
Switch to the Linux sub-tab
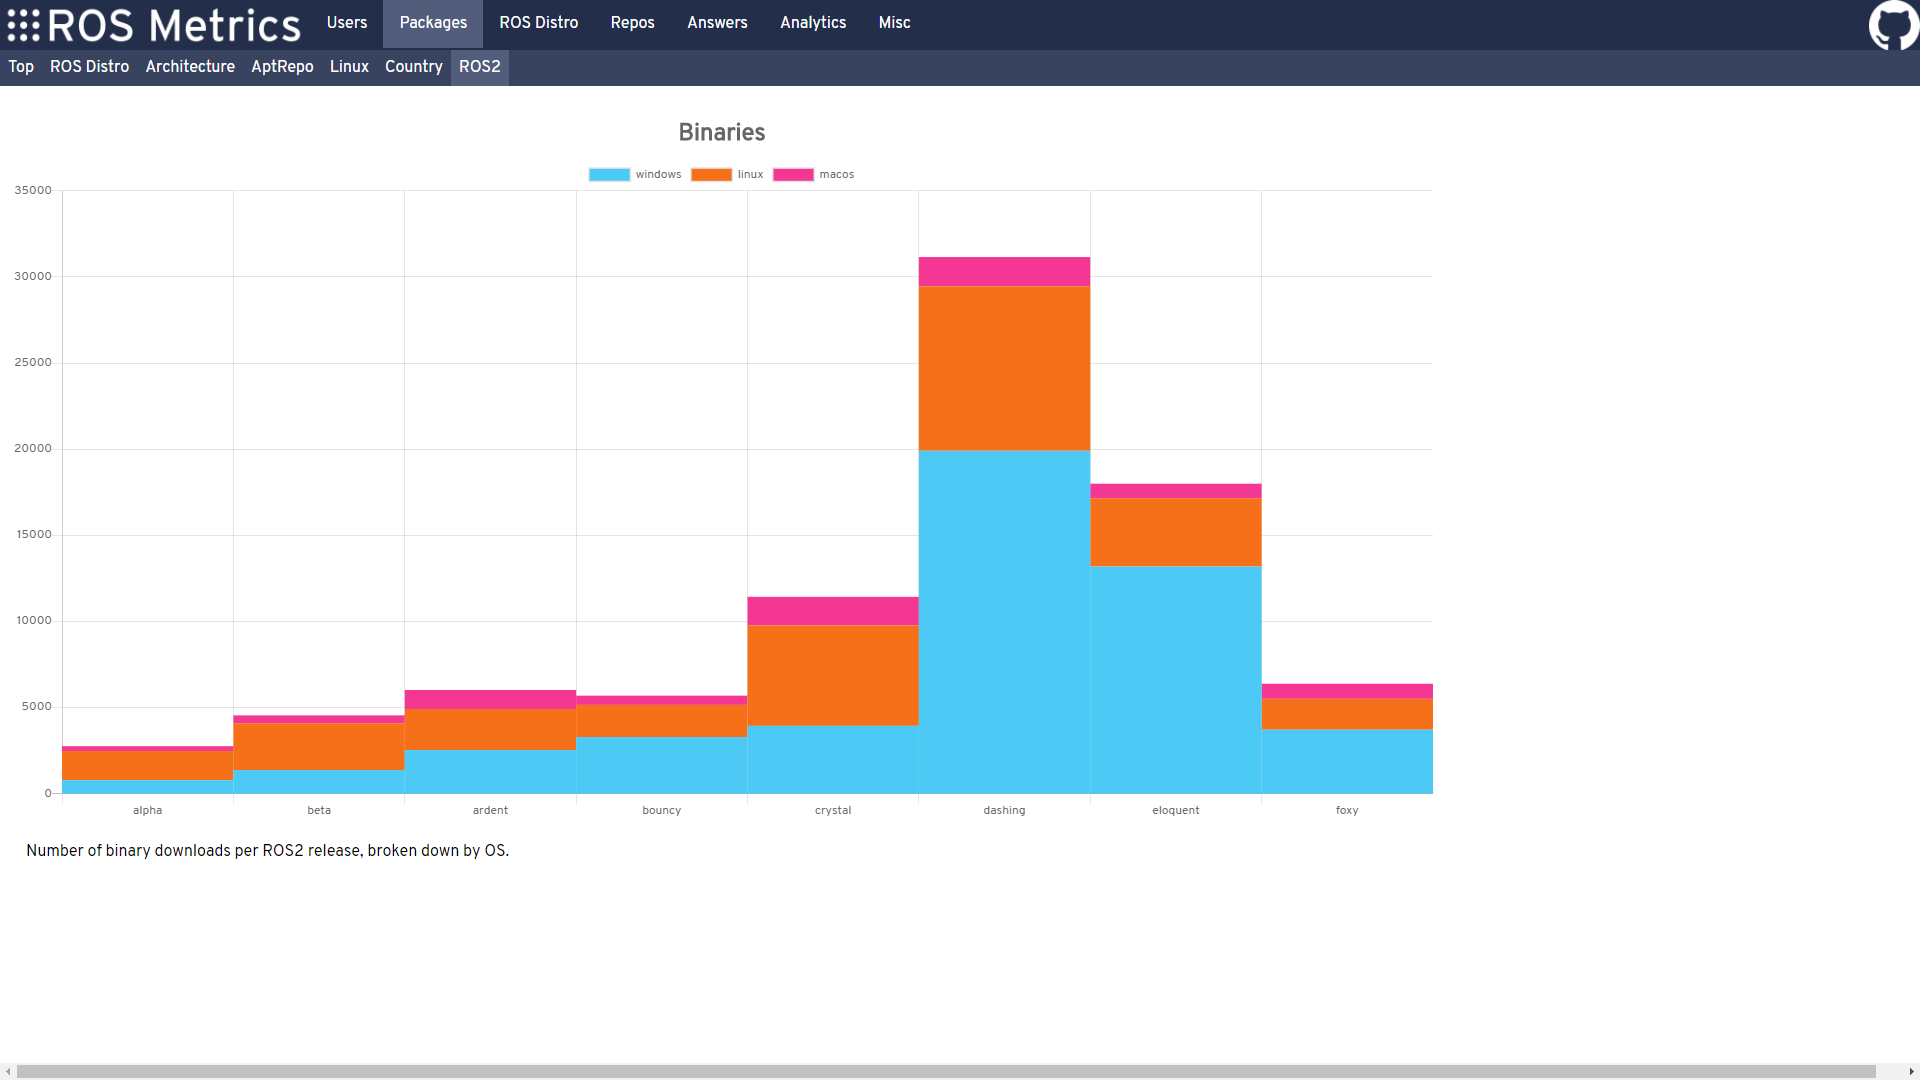coord(349,67)
